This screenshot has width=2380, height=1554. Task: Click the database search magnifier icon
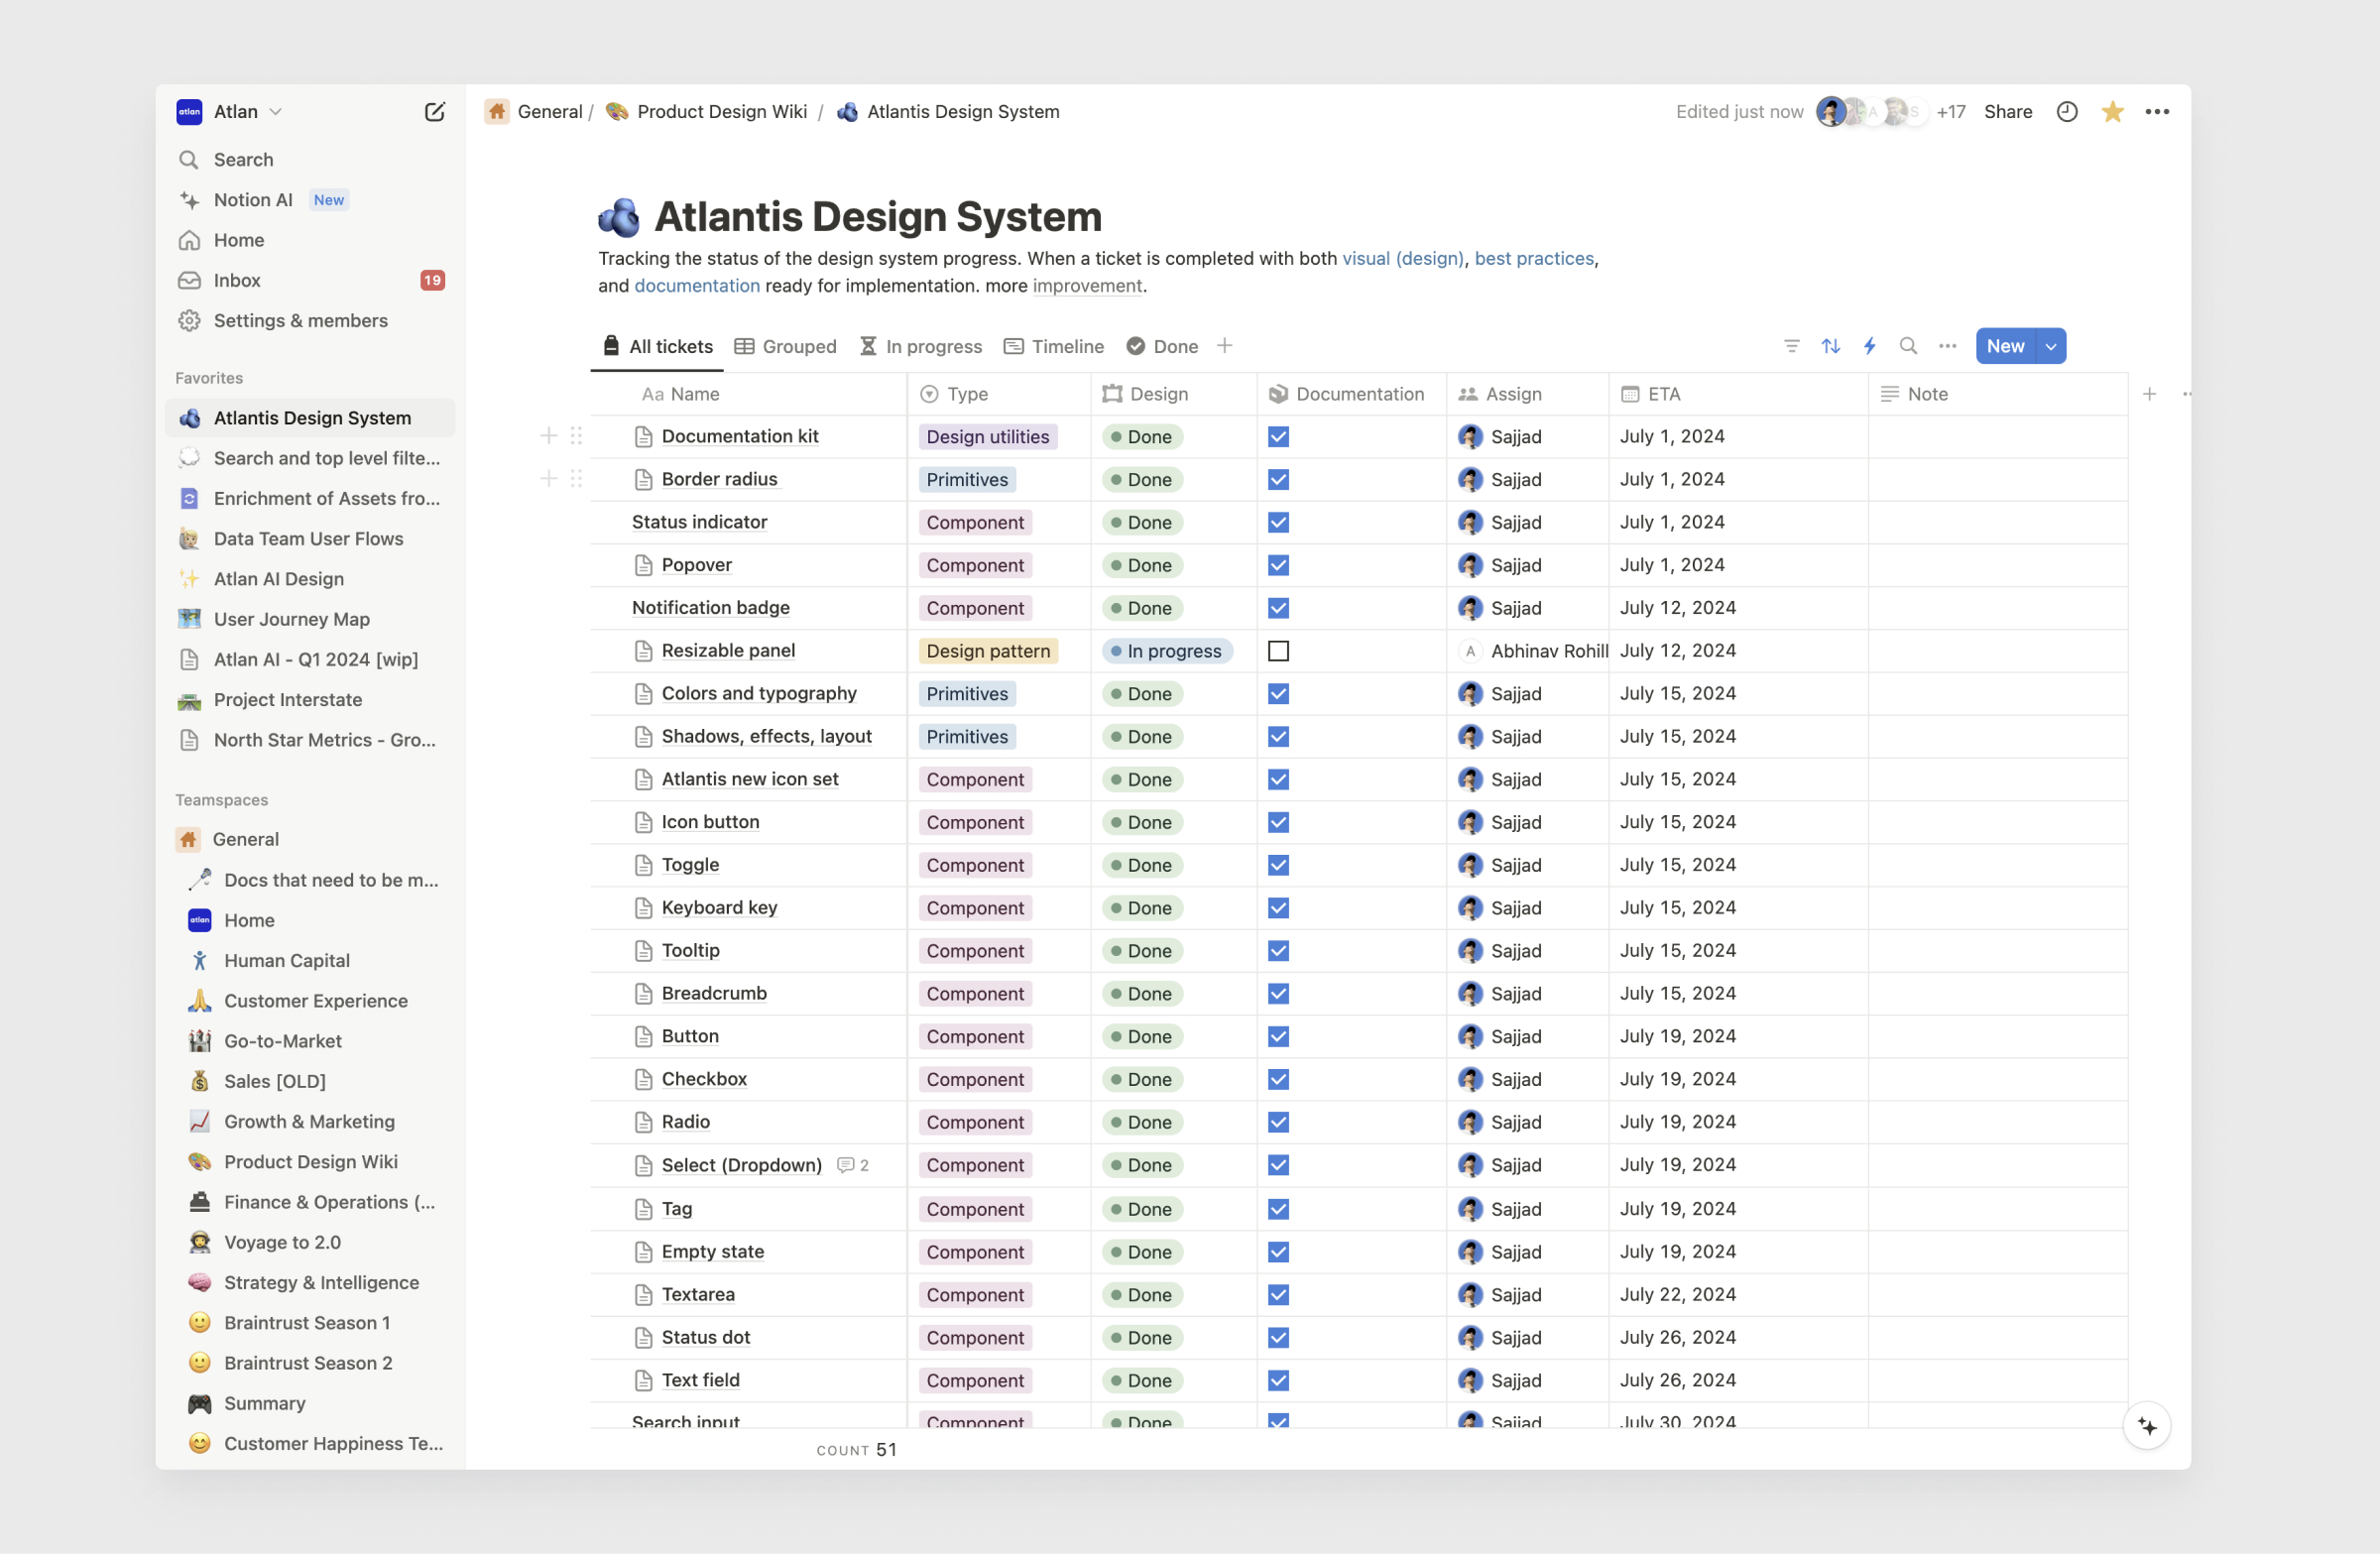pyautogui.click(x=1908, y=346)
